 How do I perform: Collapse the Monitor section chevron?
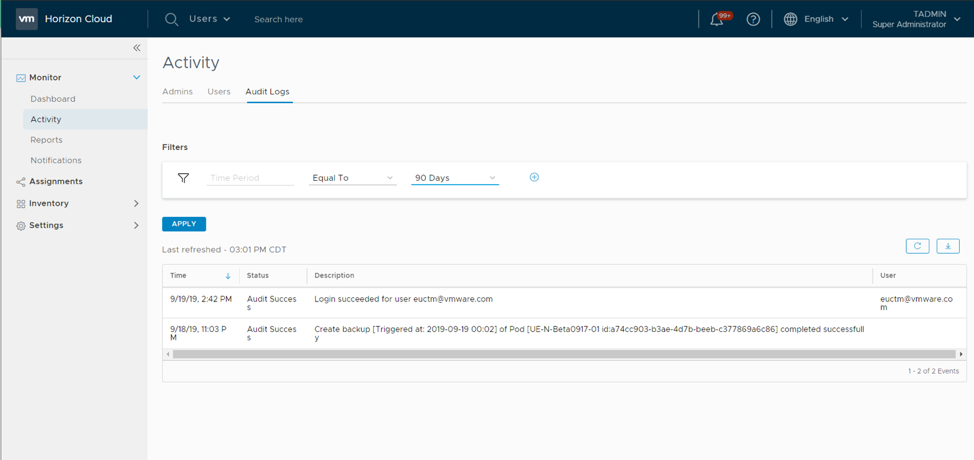(137, 78)
